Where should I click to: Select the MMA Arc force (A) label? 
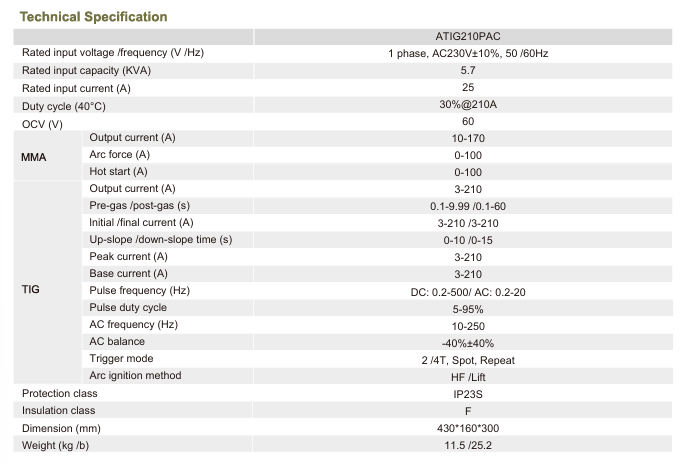(119, 155)
